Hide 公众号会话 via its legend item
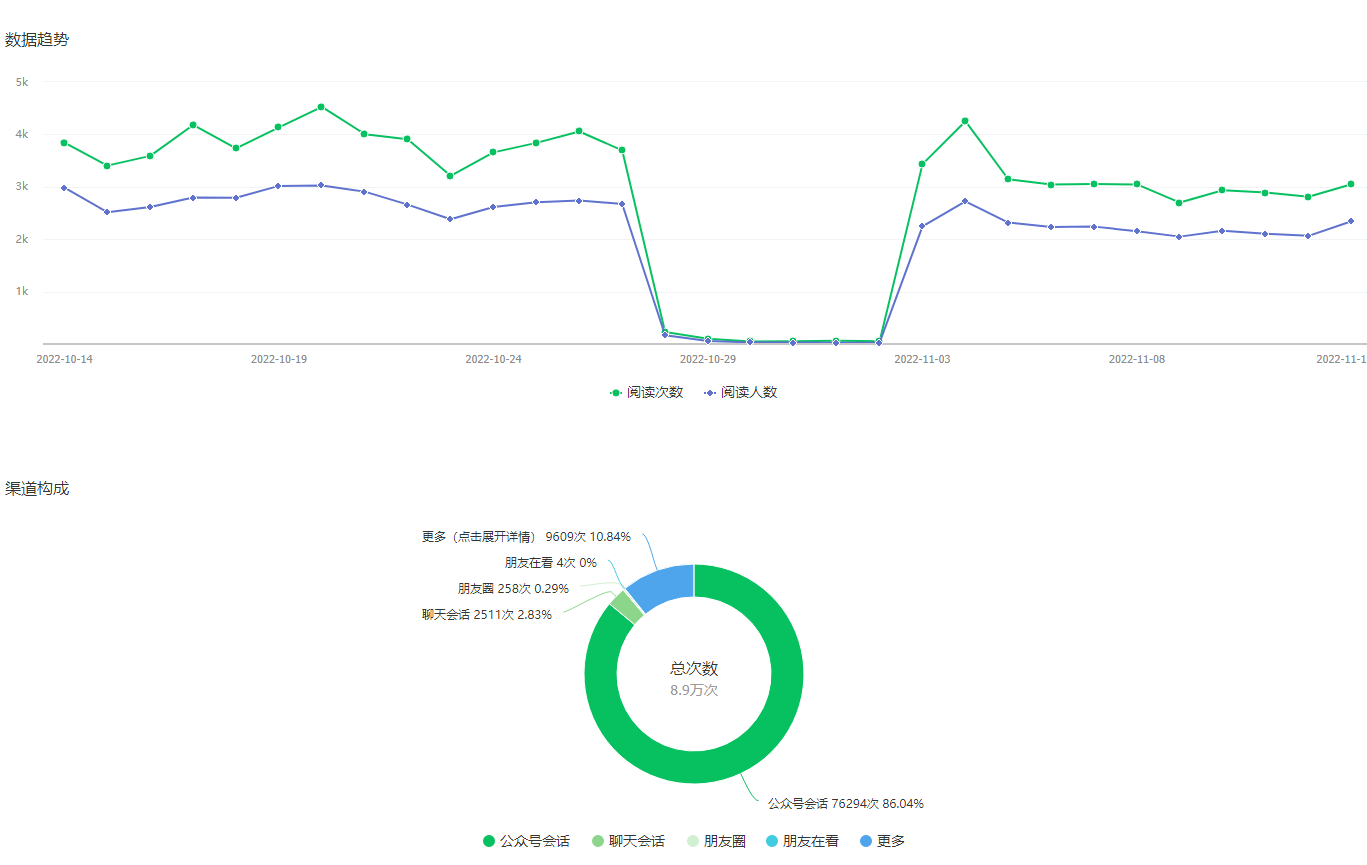 [x=526, y=841]
